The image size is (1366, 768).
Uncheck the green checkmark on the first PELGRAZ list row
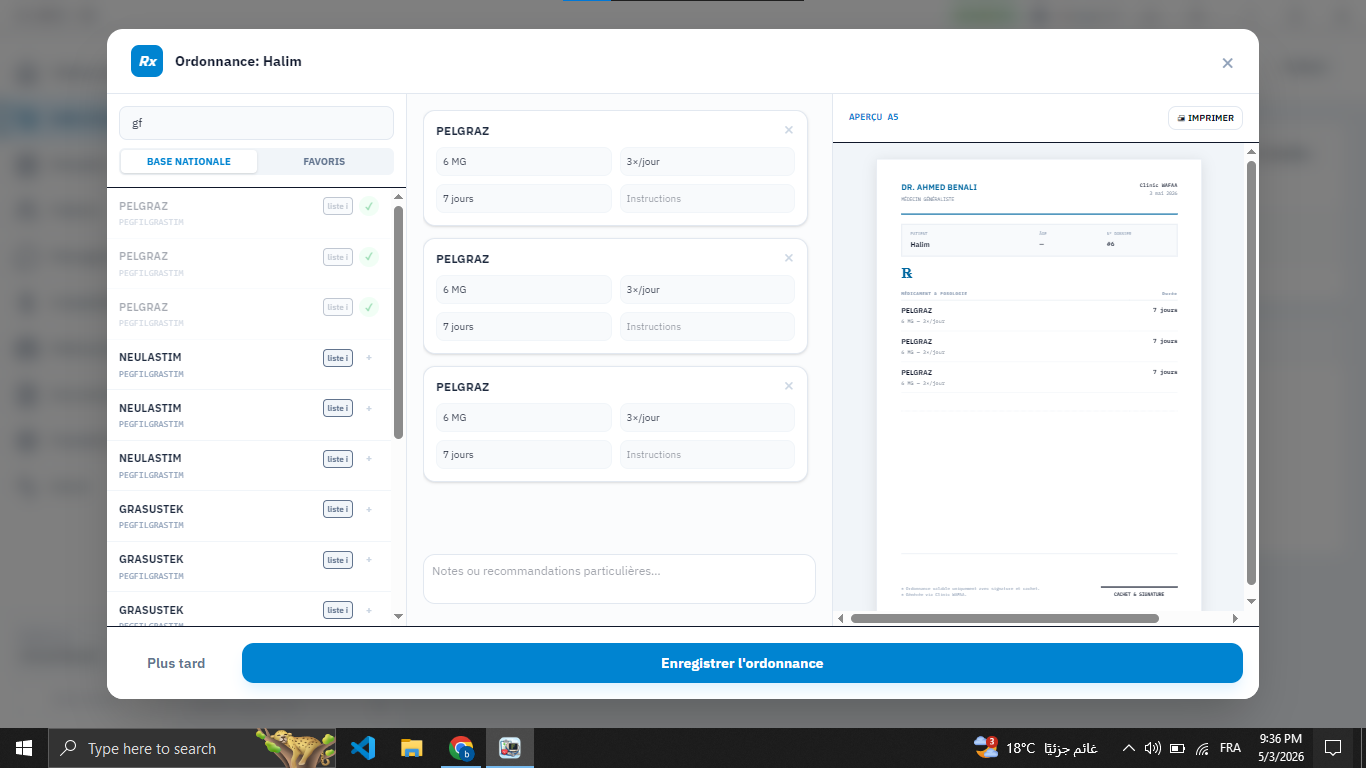pyautogui.click(x=369, y=207)
